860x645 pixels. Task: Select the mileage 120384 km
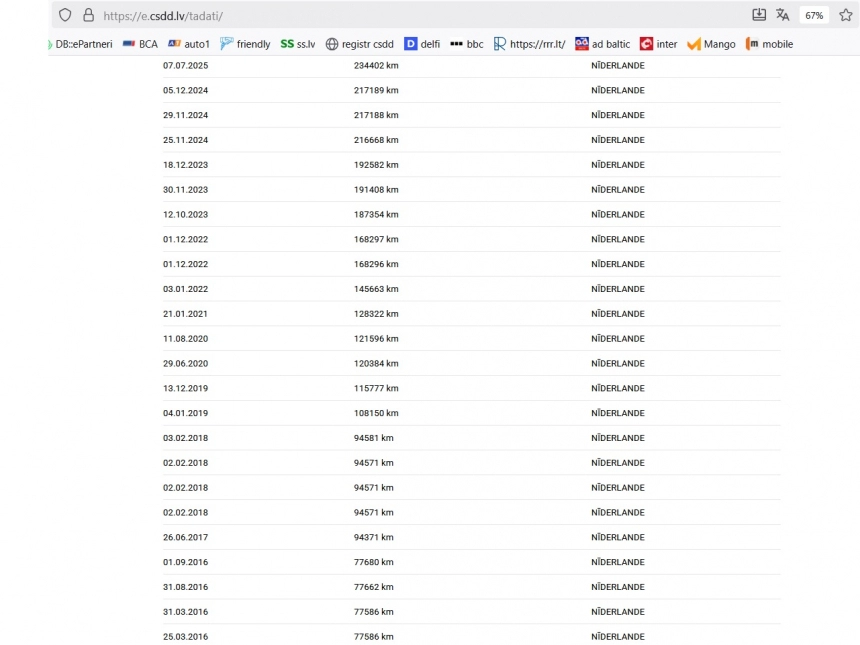pyautogui.click(x=376, y=363)
